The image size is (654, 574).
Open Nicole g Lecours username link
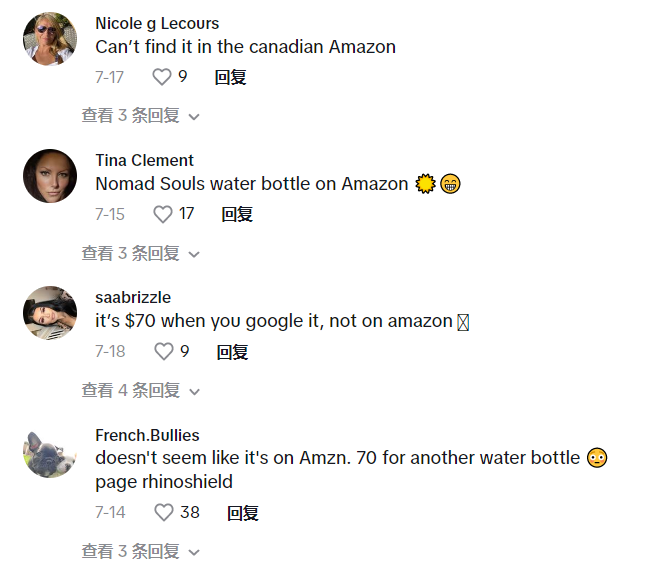157,23
